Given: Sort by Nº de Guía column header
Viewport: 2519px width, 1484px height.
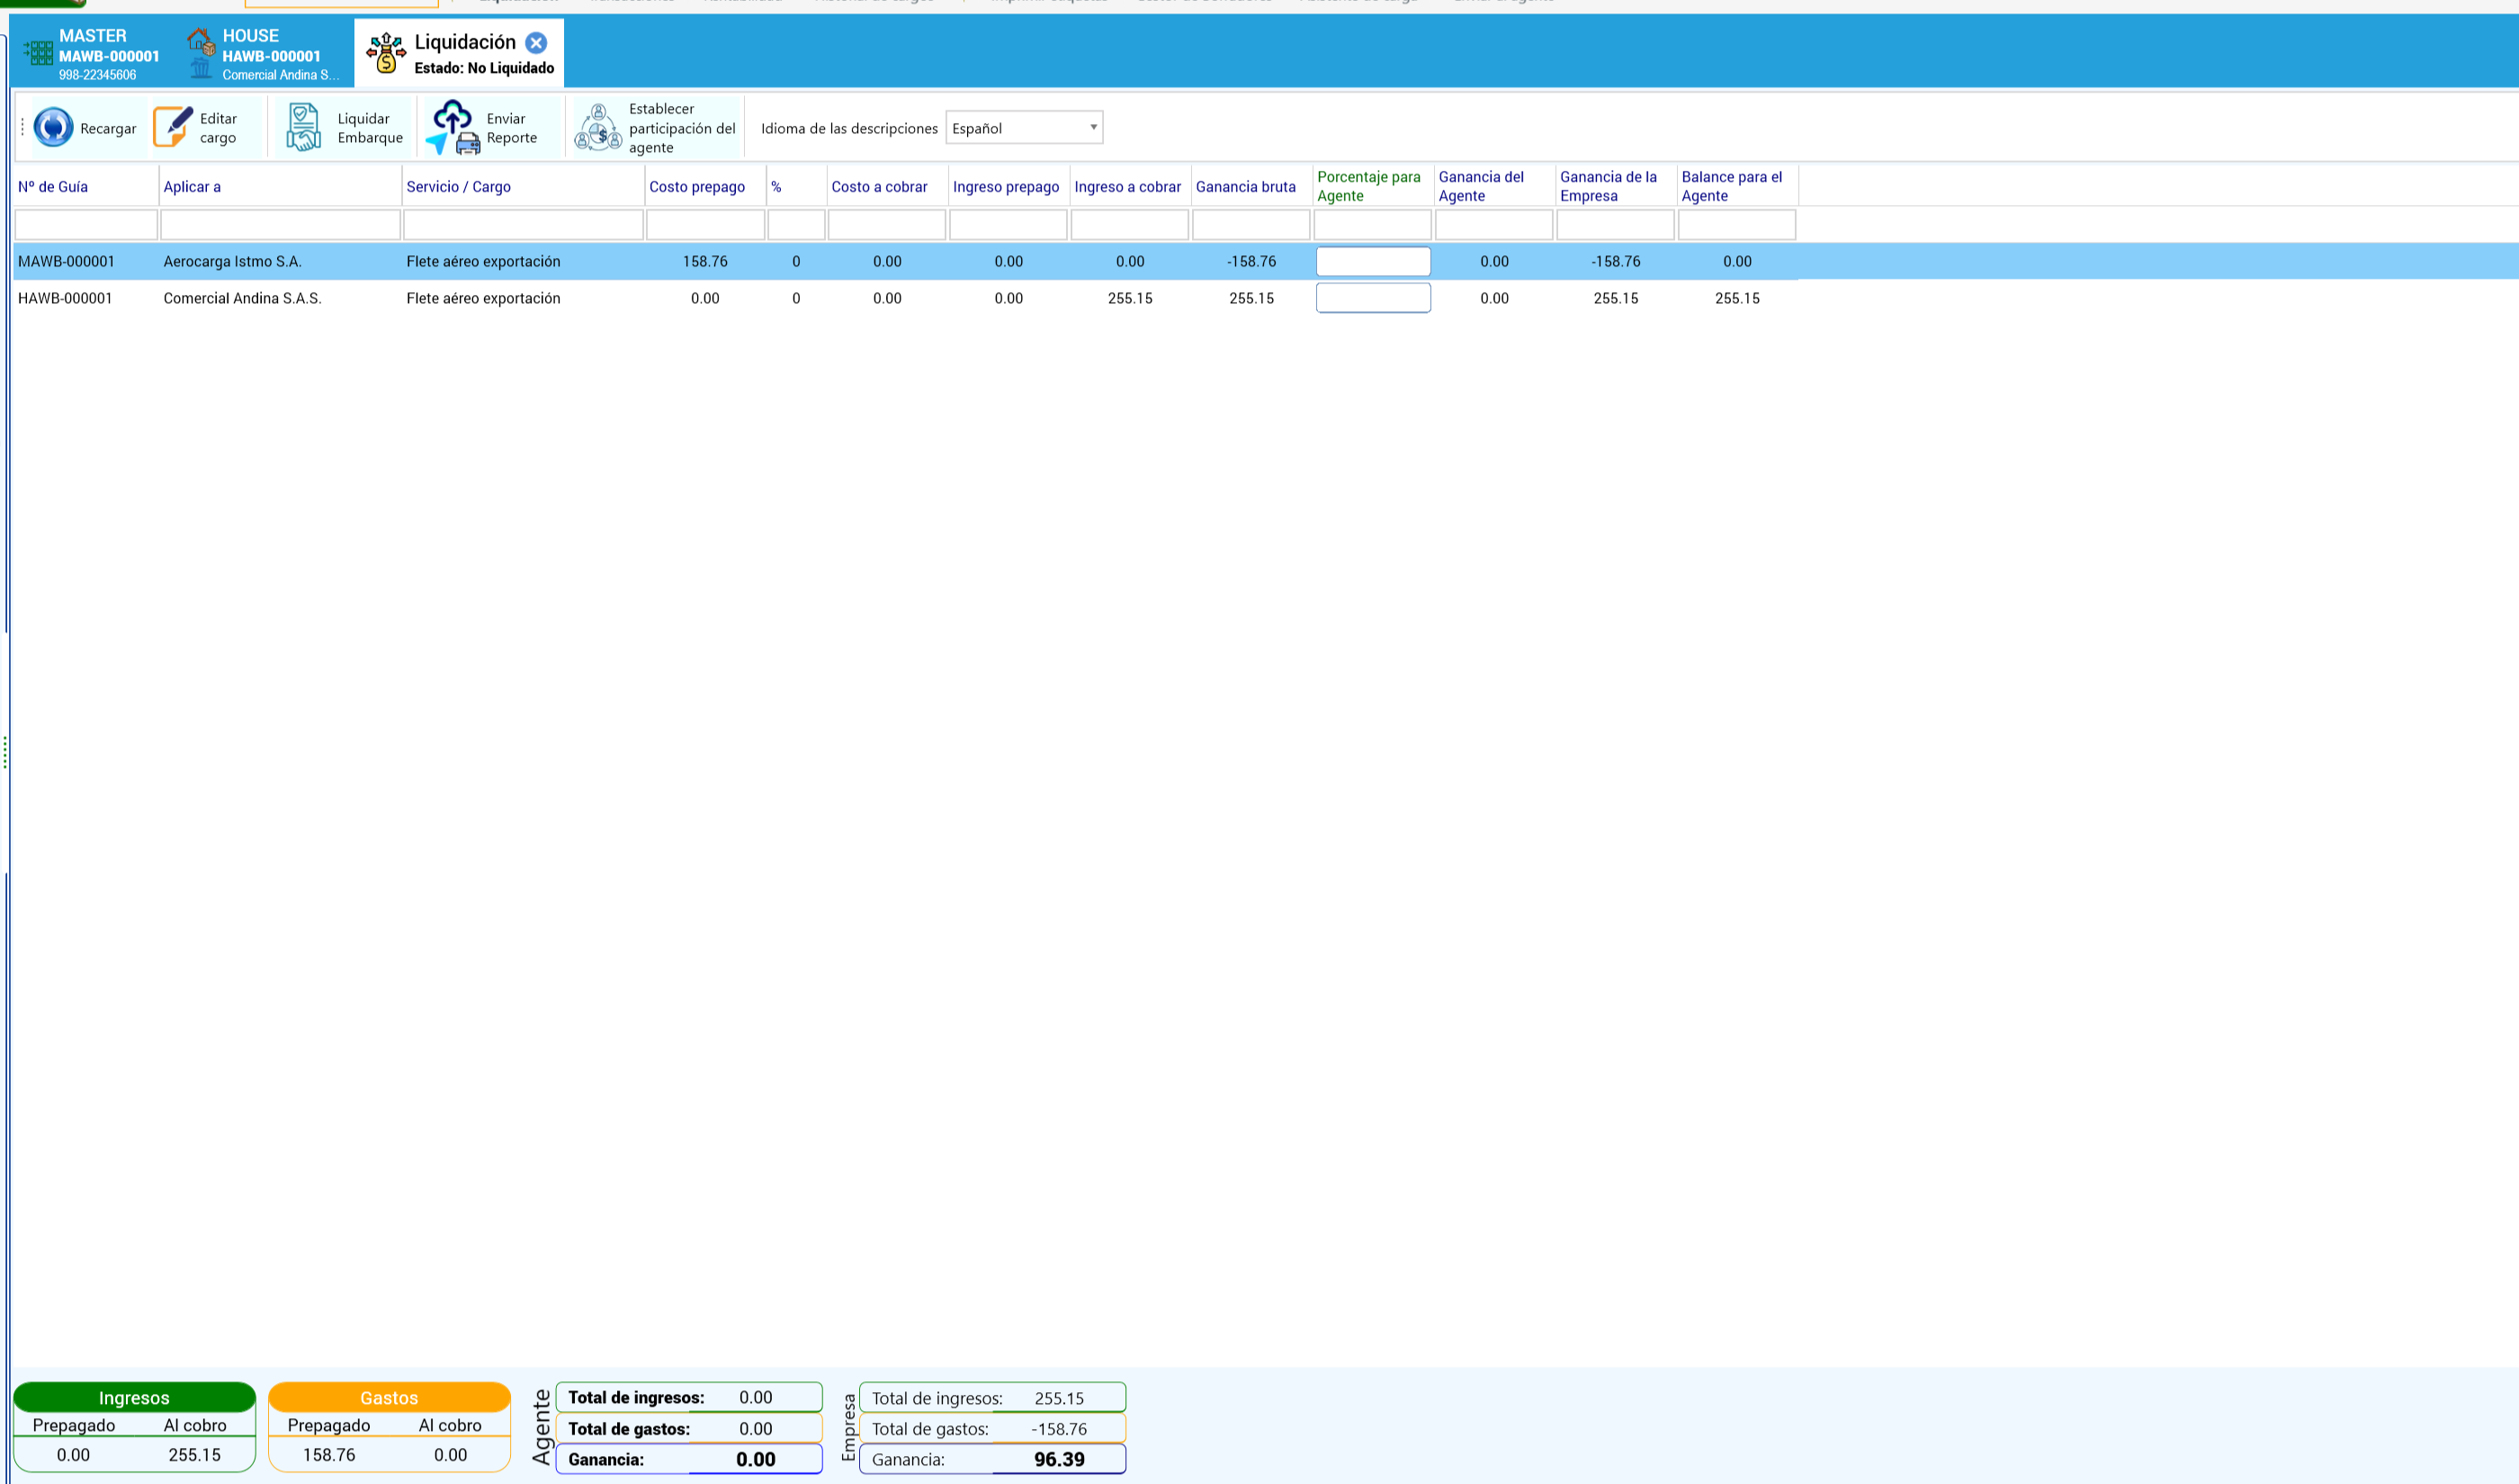Looking at the screenshot, I should point(53,187).
